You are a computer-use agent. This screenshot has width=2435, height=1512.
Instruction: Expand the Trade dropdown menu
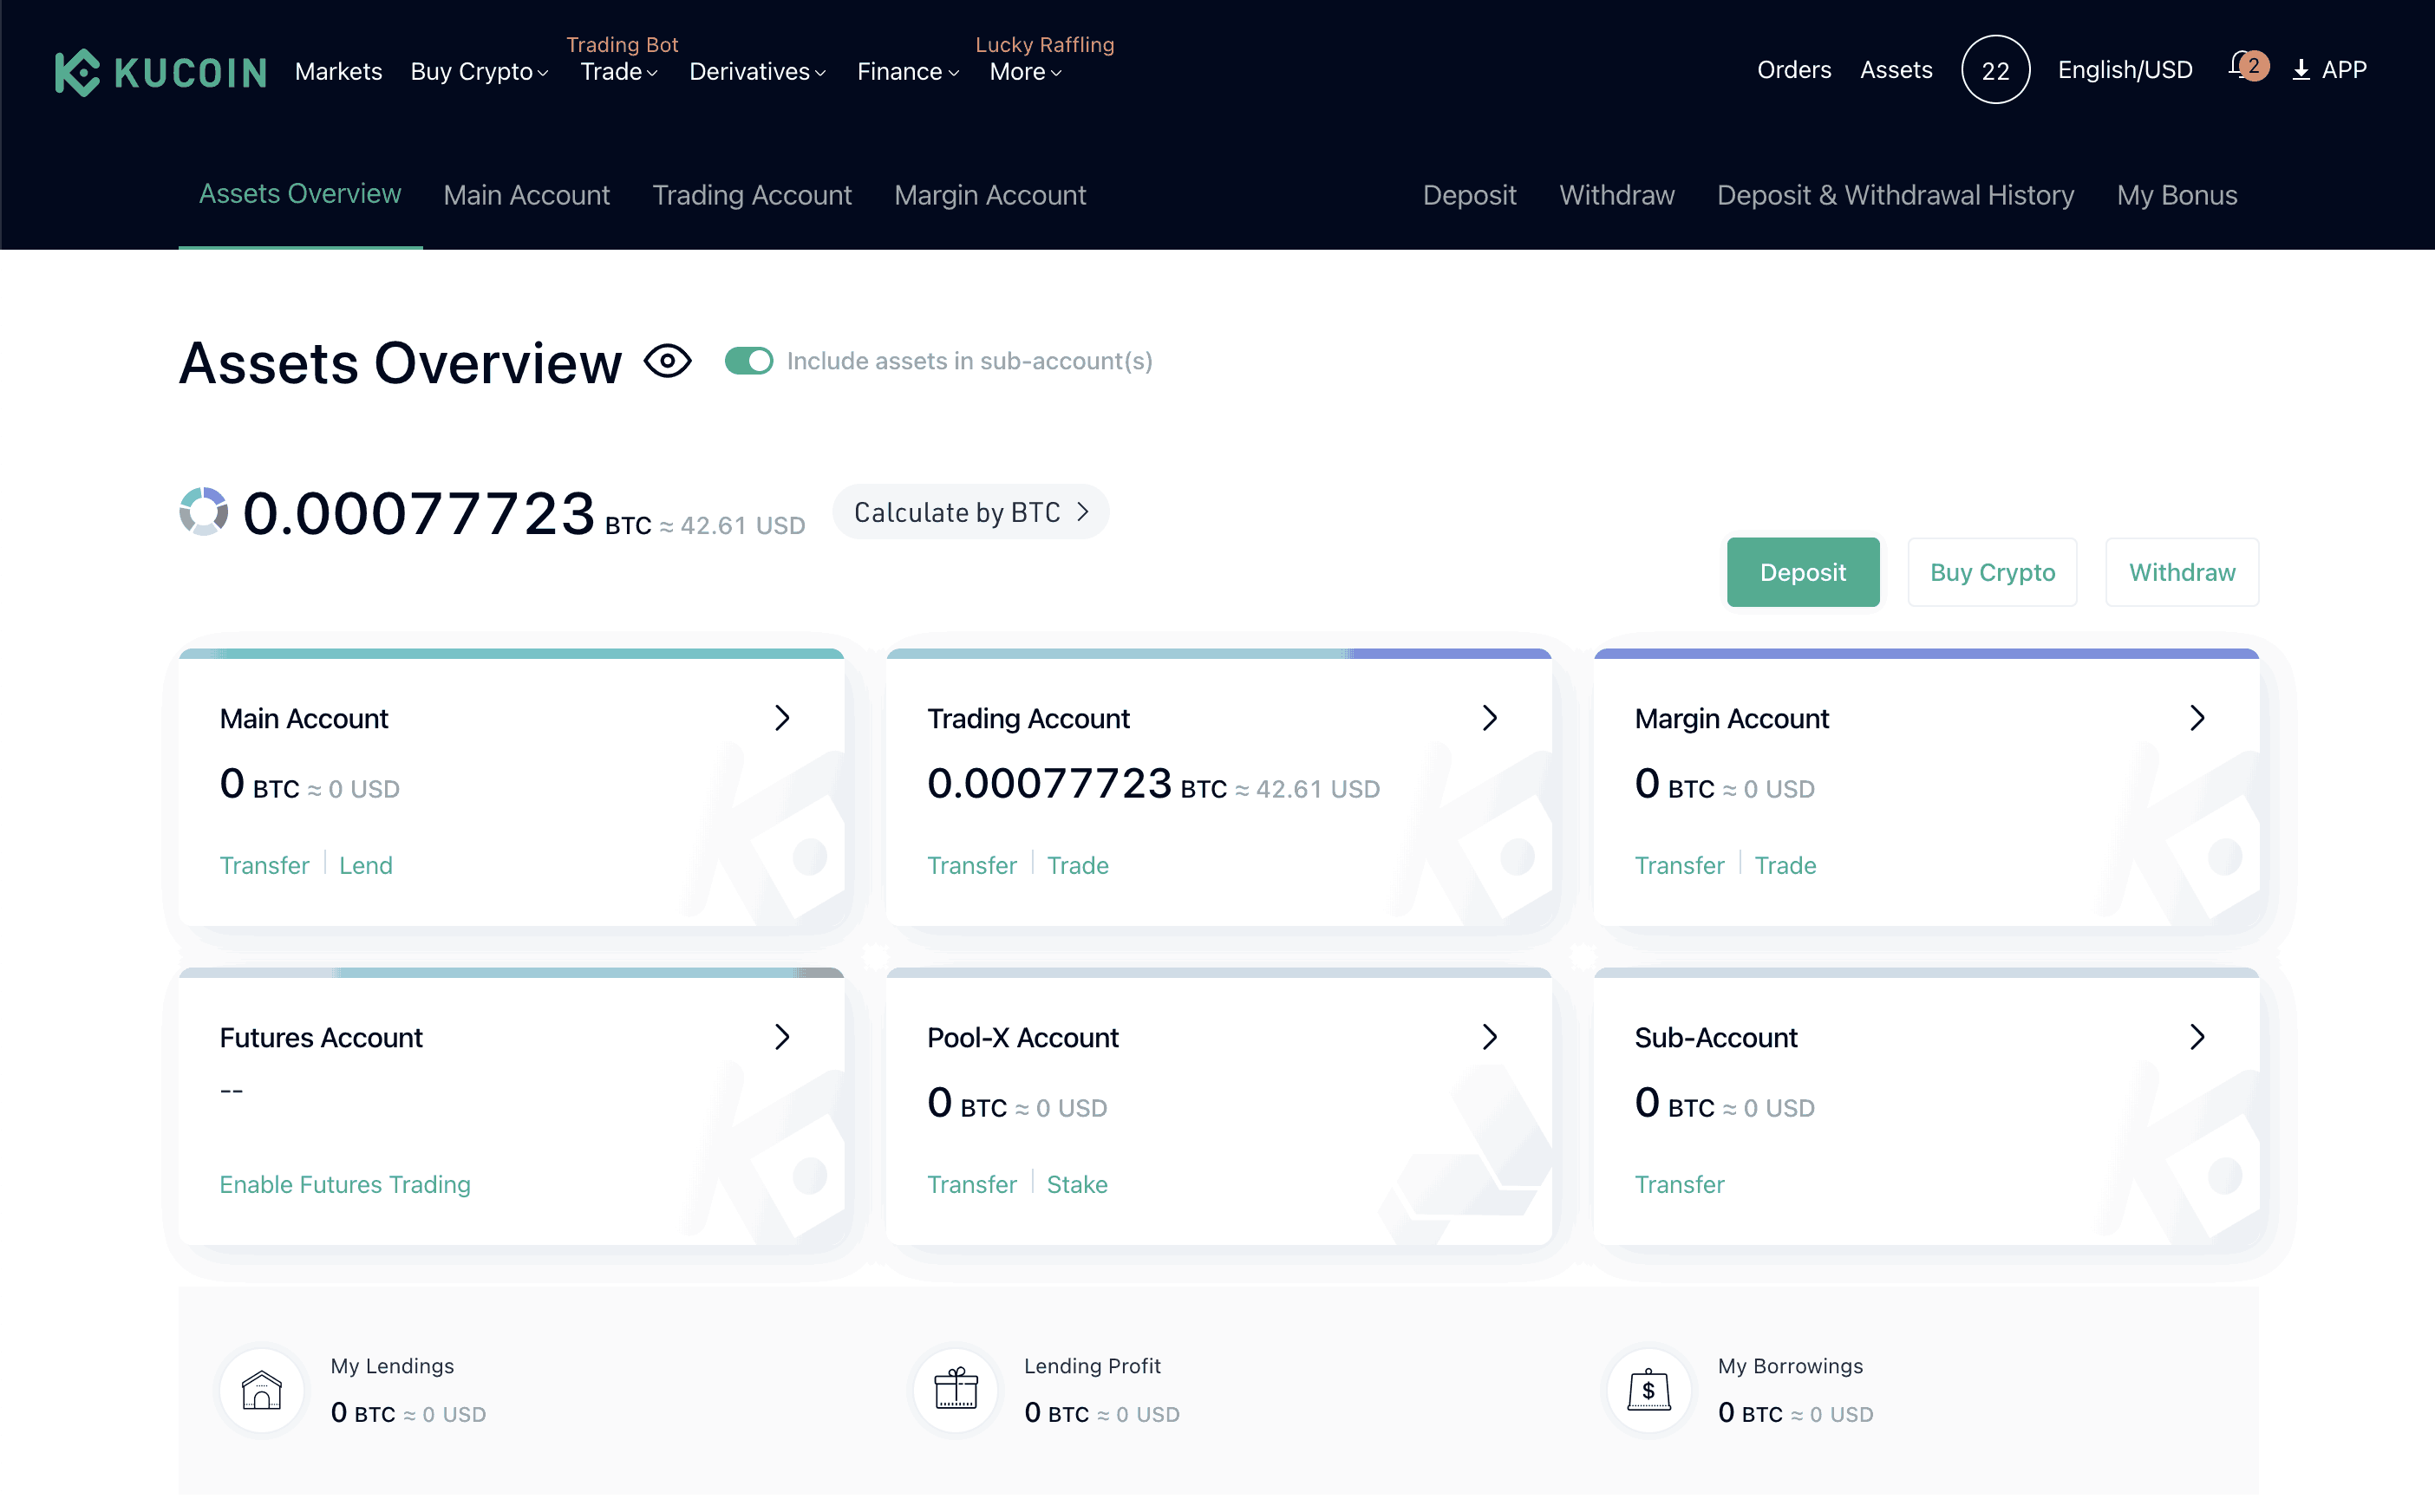pyautogui.click(x=619, y=72)
